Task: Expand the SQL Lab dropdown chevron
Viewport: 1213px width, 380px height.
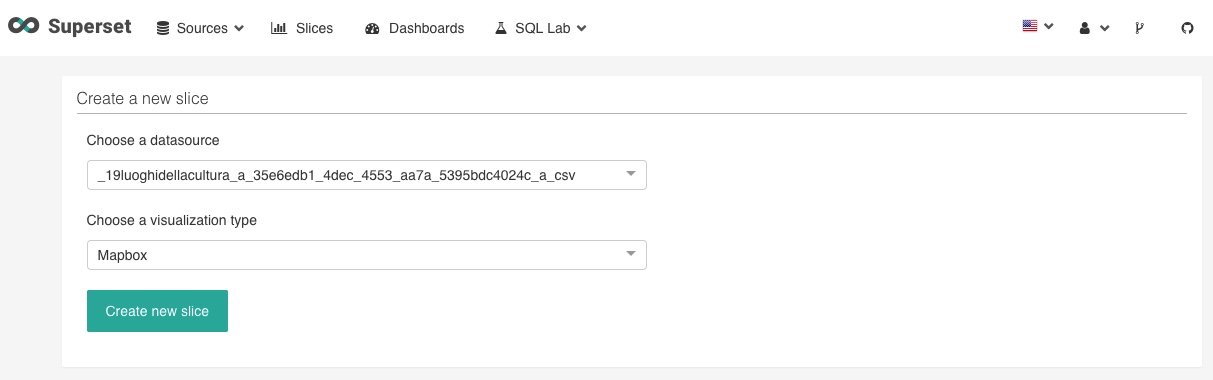Action: (581, 29)
